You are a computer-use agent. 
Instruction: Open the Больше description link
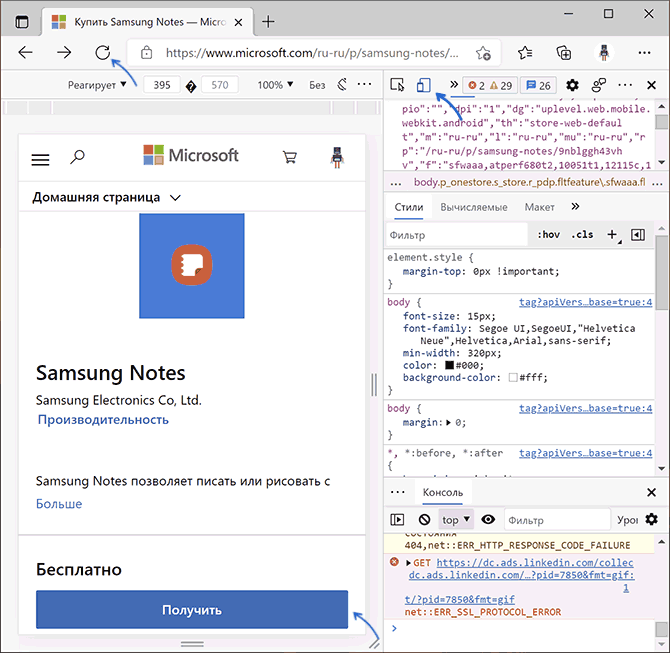tap(59, 504)
